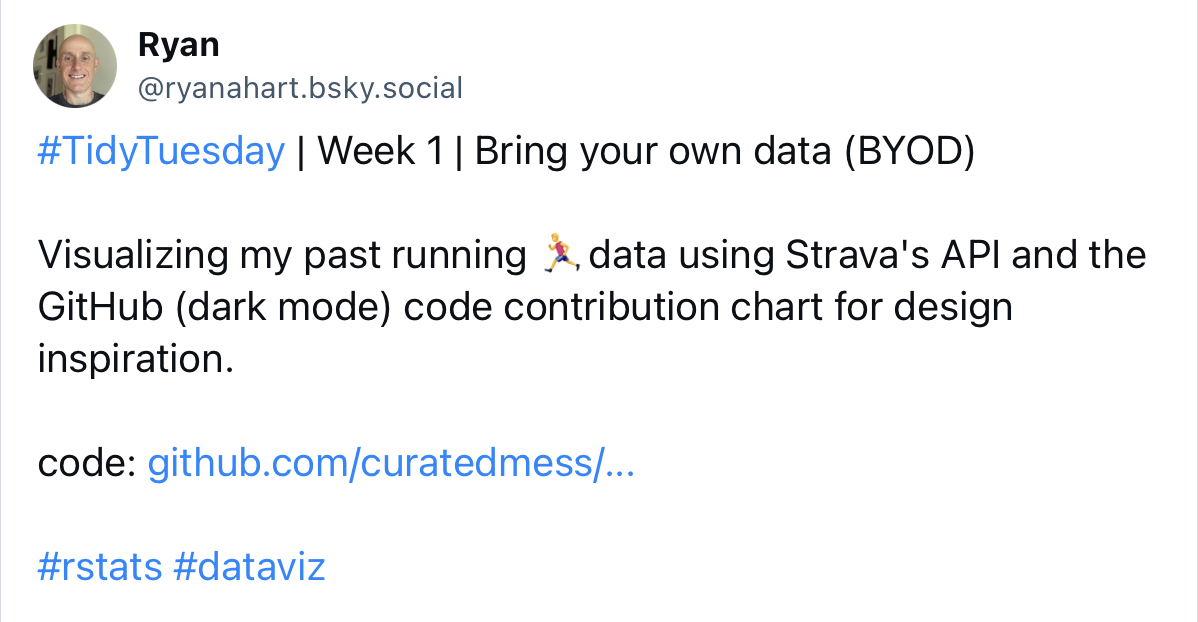Click the display name Ryan

point(178,45)
